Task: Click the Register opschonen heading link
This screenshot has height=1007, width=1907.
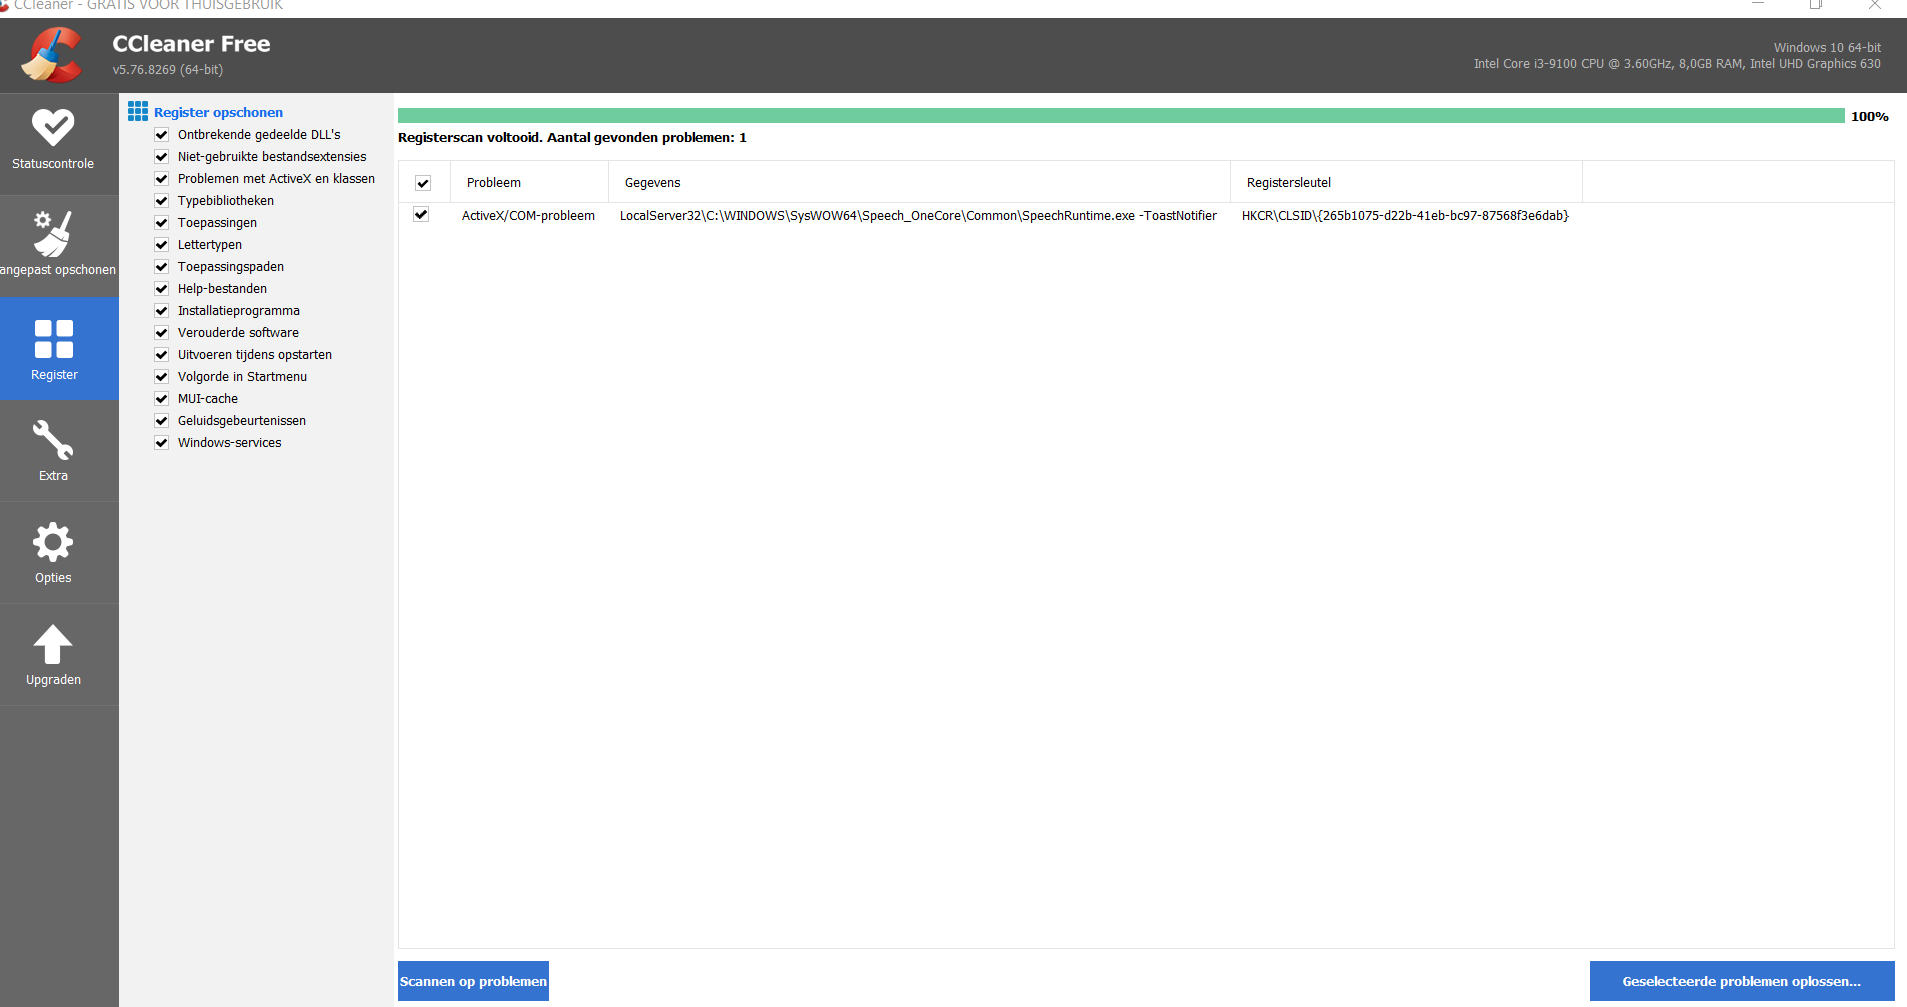Action: (218, 112)
